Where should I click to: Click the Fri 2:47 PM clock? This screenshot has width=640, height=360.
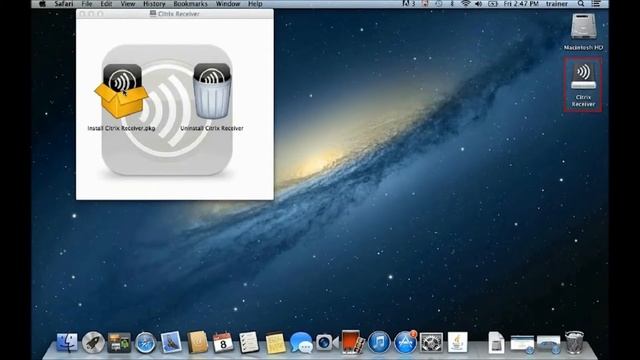pyautogui.click(x=521, y=4)
